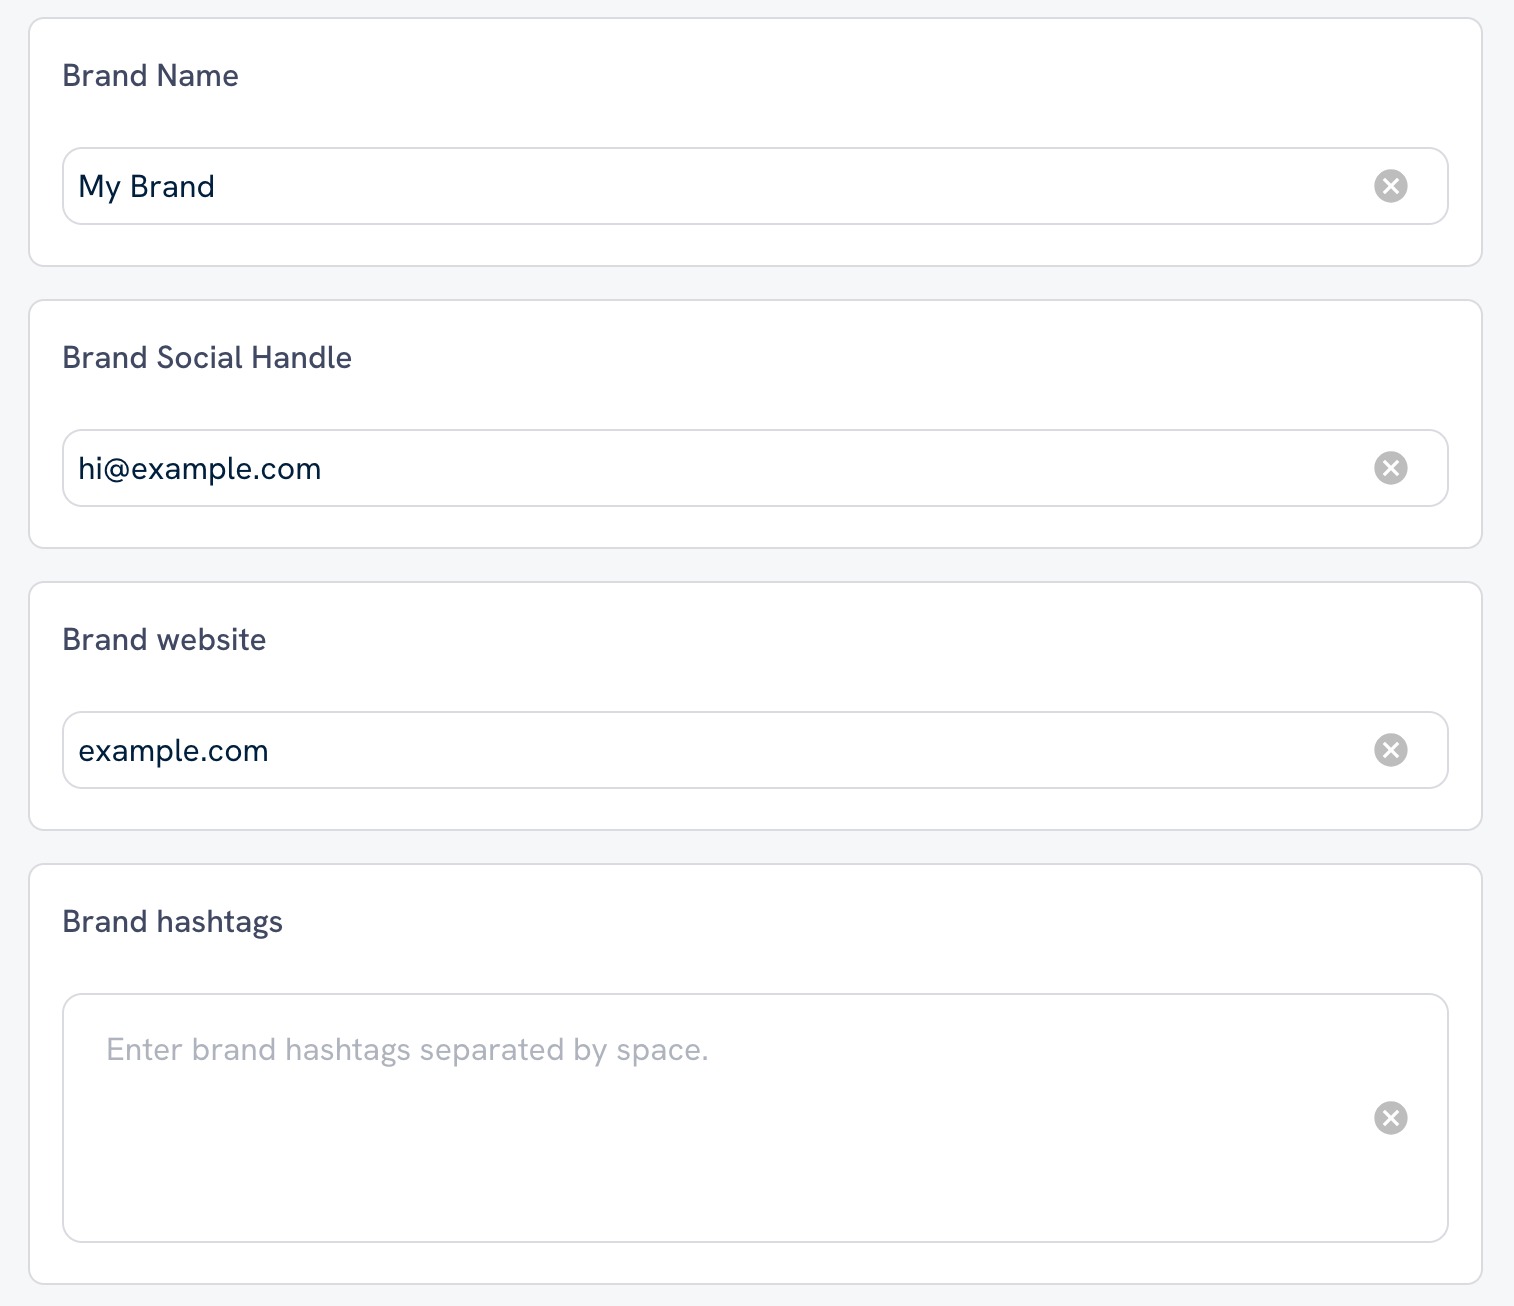Click the X icon beside hi@example.com
The image size is (1514, 1306).
(x=1390, y=468)
